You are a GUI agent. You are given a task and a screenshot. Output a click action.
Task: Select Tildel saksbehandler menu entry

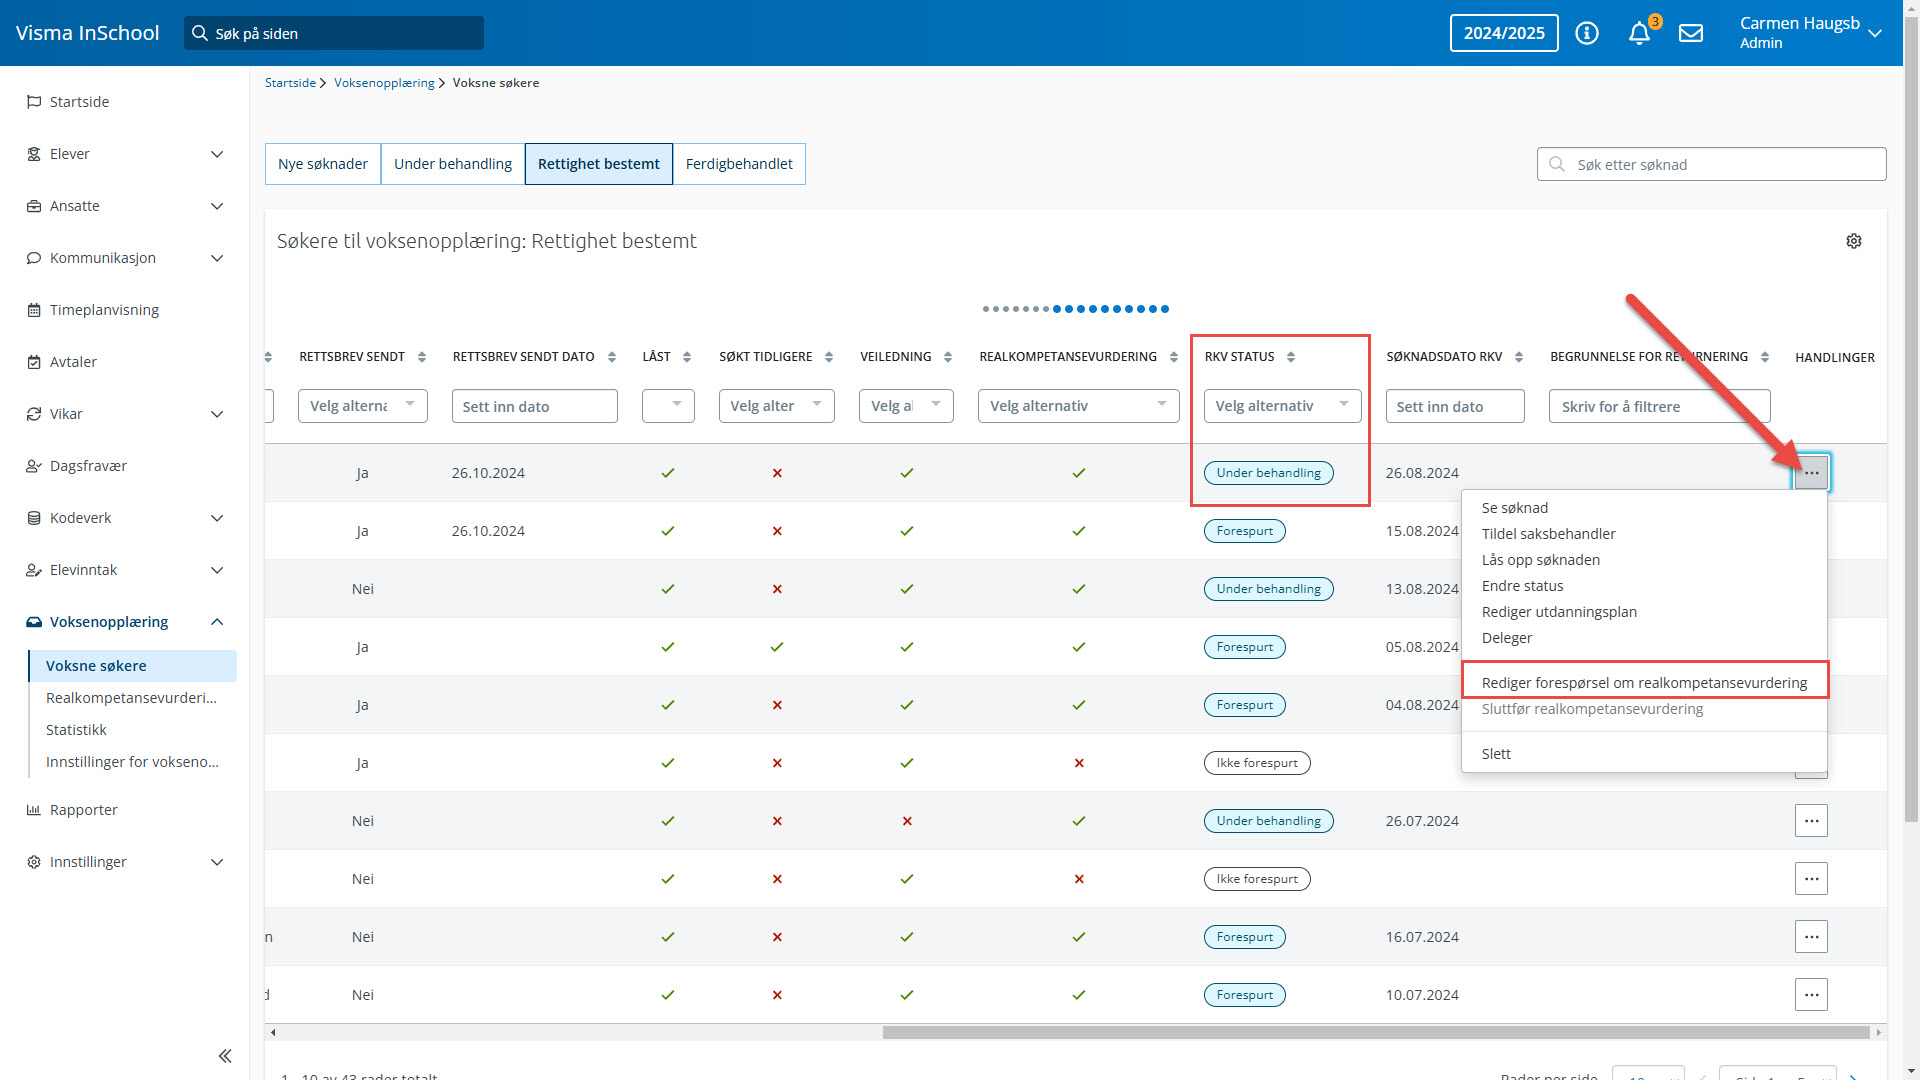click(1548, 534)
